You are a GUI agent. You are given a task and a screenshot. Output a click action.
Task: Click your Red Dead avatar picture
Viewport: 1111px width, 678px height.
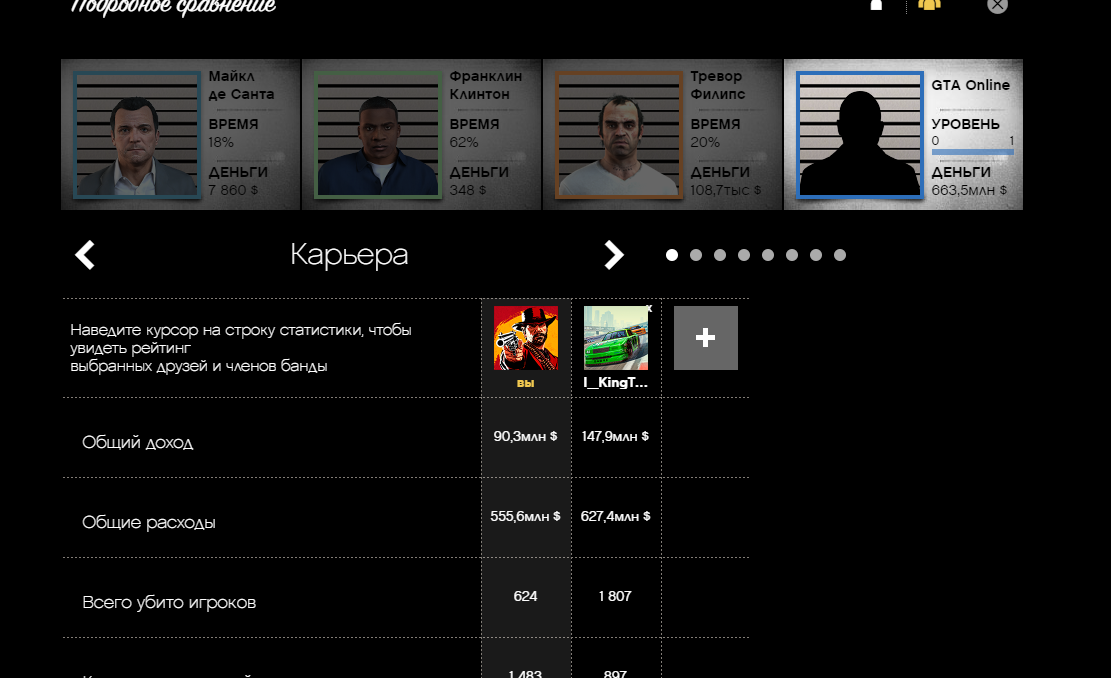tap(526, 338)
